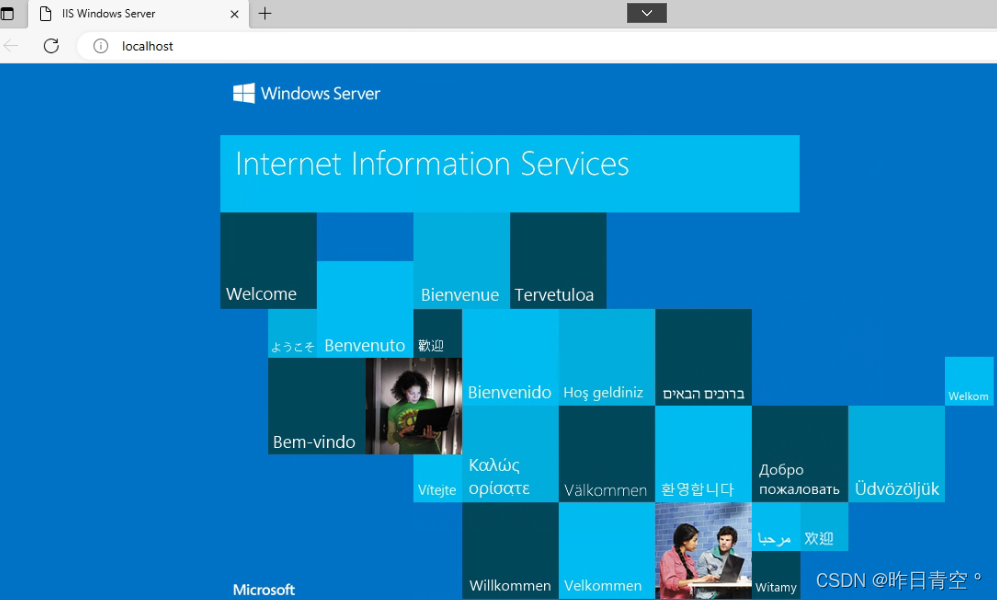Click the Hoş geldiniz tile
The height and width of the screenshot is (600, 997).
pyautogui.click(x=607, y=358)
